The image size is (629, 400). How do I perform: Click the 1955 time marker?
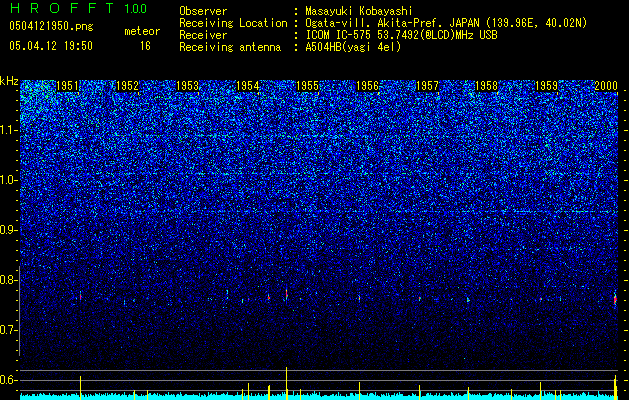coord(307,86)
